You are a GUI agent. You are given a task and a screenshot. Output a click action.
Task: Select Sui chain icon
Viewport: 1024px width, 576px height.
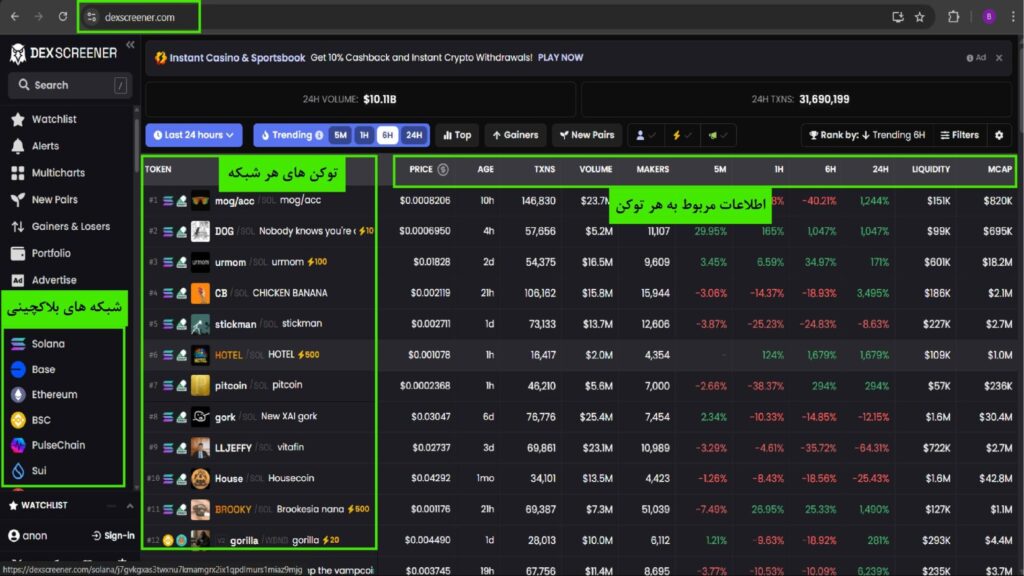click(18, 471)
